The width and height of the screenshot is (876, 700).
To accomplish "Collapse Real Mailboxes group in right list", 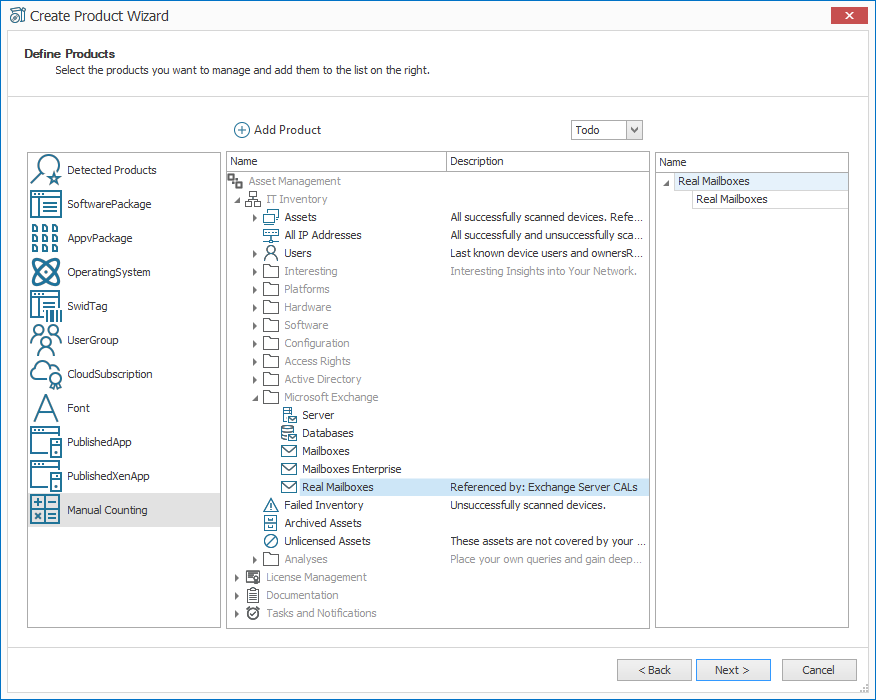I will 666,182.
